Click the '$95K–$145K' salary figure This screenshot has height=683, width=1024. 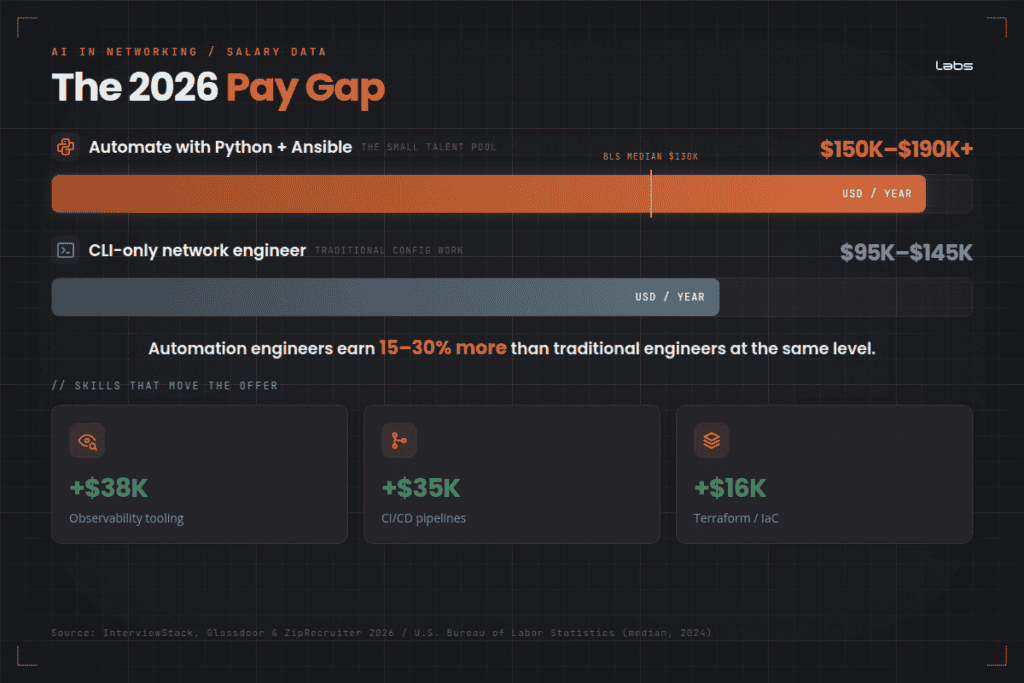(x=906, y=252)
